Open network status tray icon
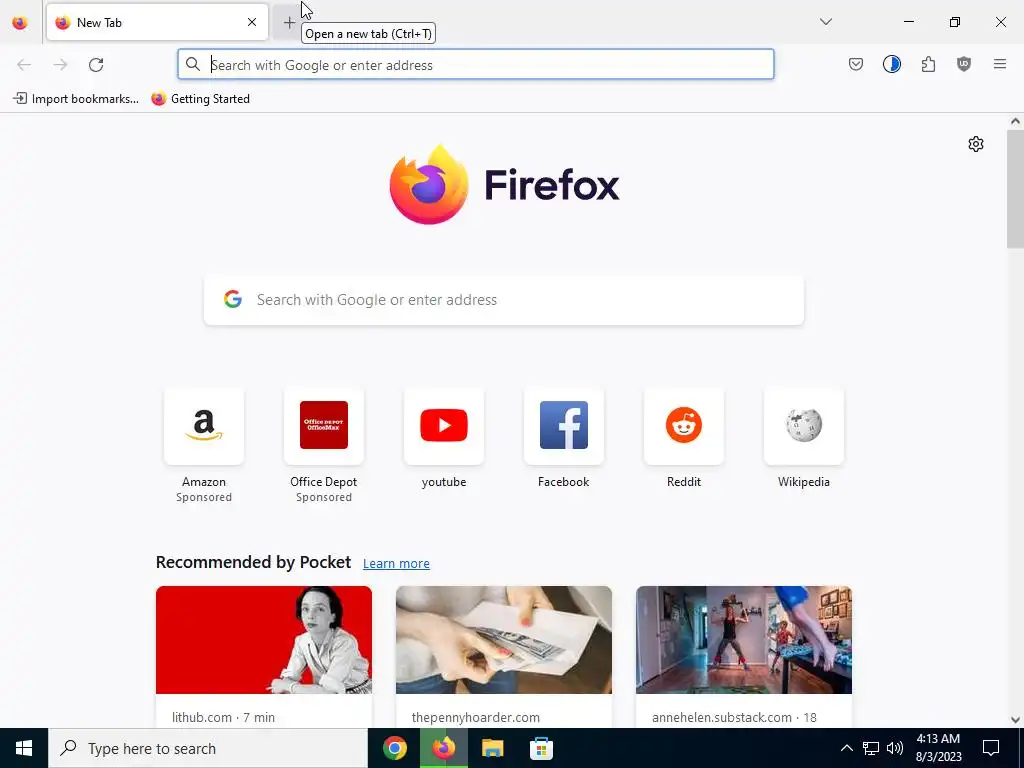 [x=871, y=748]
